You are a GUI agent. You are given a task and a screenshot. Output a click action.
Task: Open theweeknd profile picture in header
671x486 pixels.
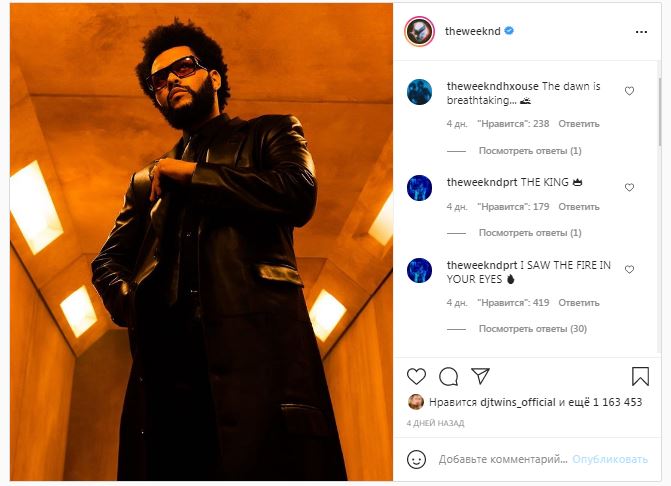419,32
